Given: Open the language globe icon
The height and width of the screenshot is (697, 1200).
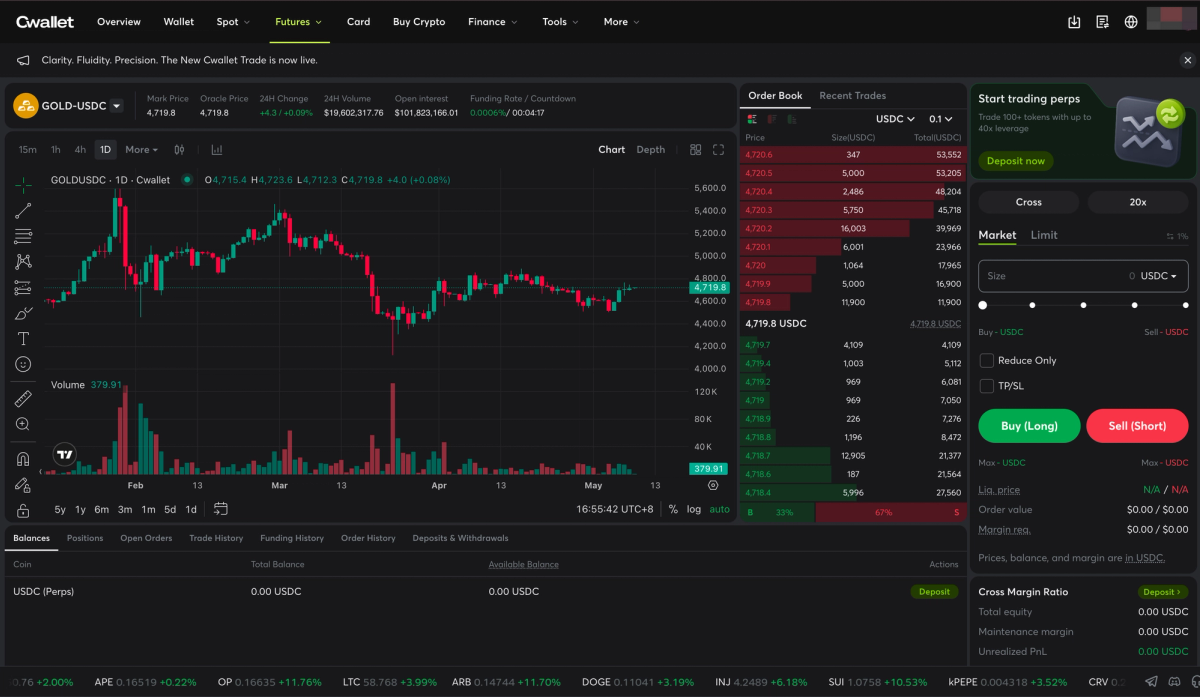Looking at the screenshot, I should click(x=1131, y=22).
